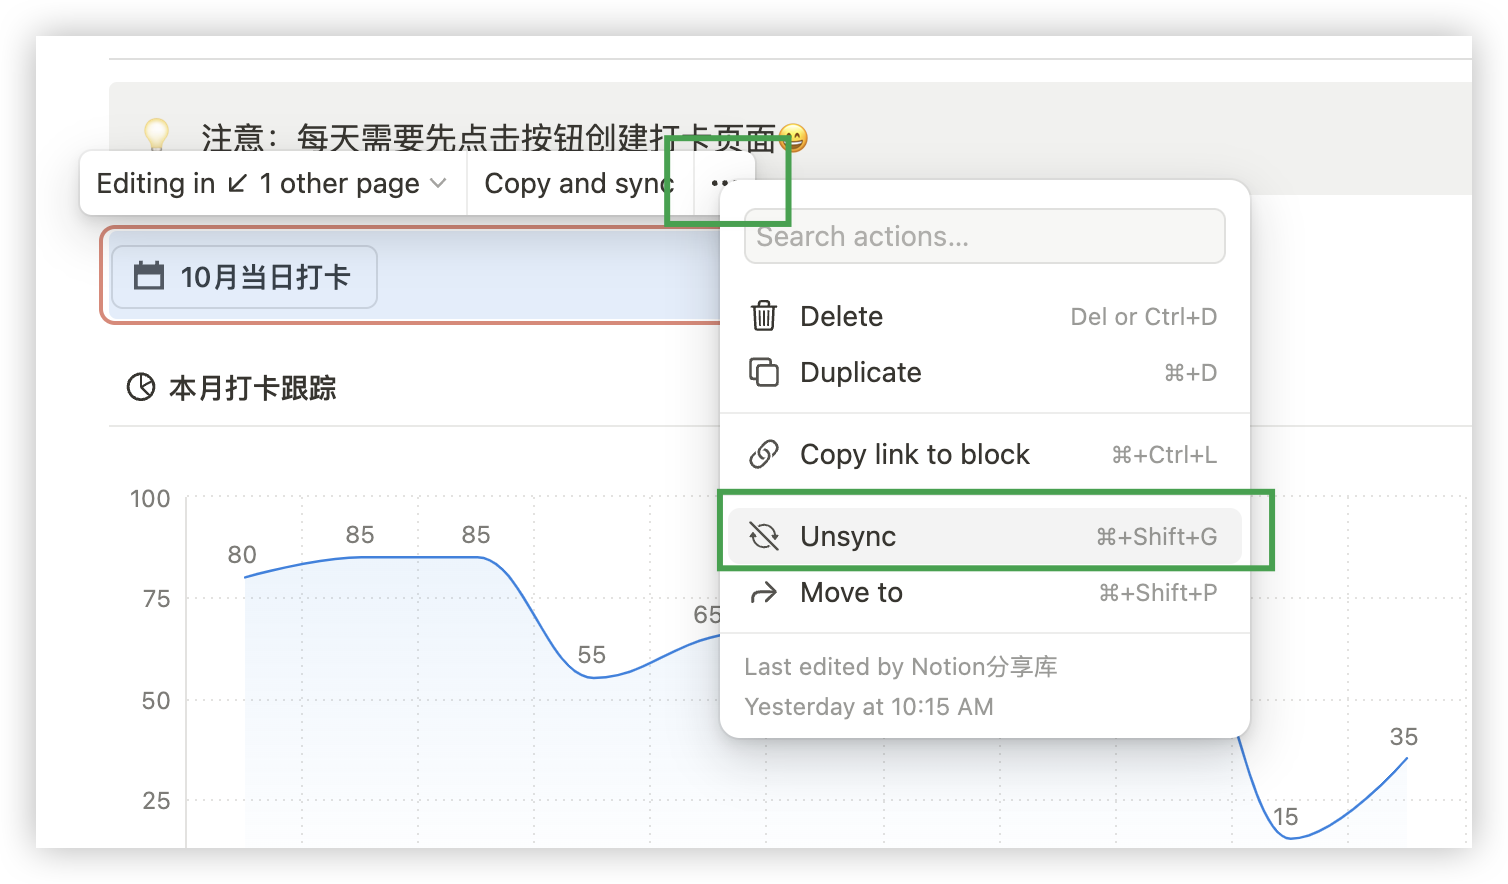The width and height of the screenshot is (1508, 884).
Task: Switch to the 本月打卡跟踪 chart tab
Action: (252, 387)
